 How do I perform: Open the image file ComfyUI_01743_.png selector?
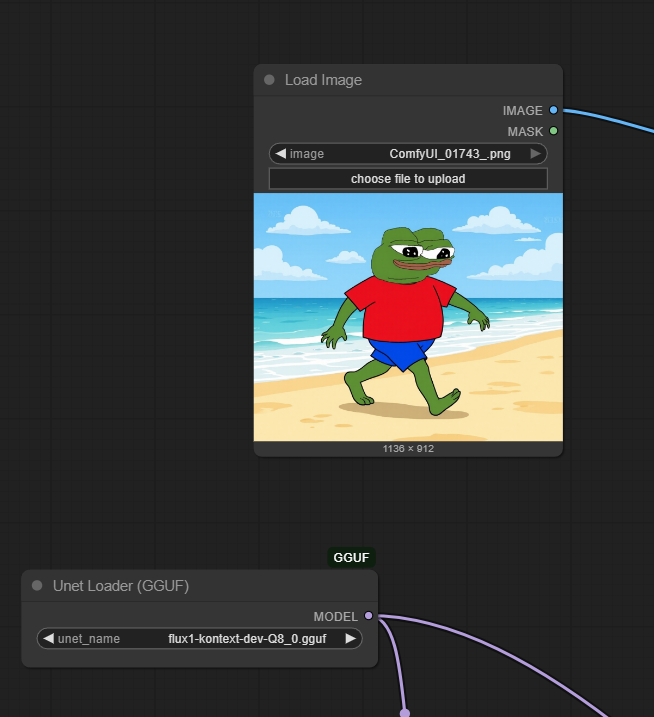pyautogui.click(x=408, y=154)
